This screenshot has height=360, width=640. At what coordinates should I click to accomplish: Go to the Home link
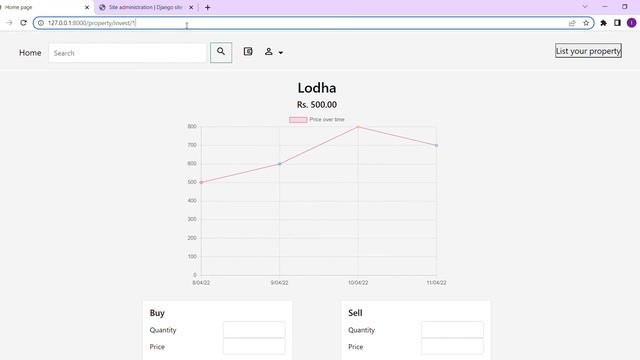30,53
